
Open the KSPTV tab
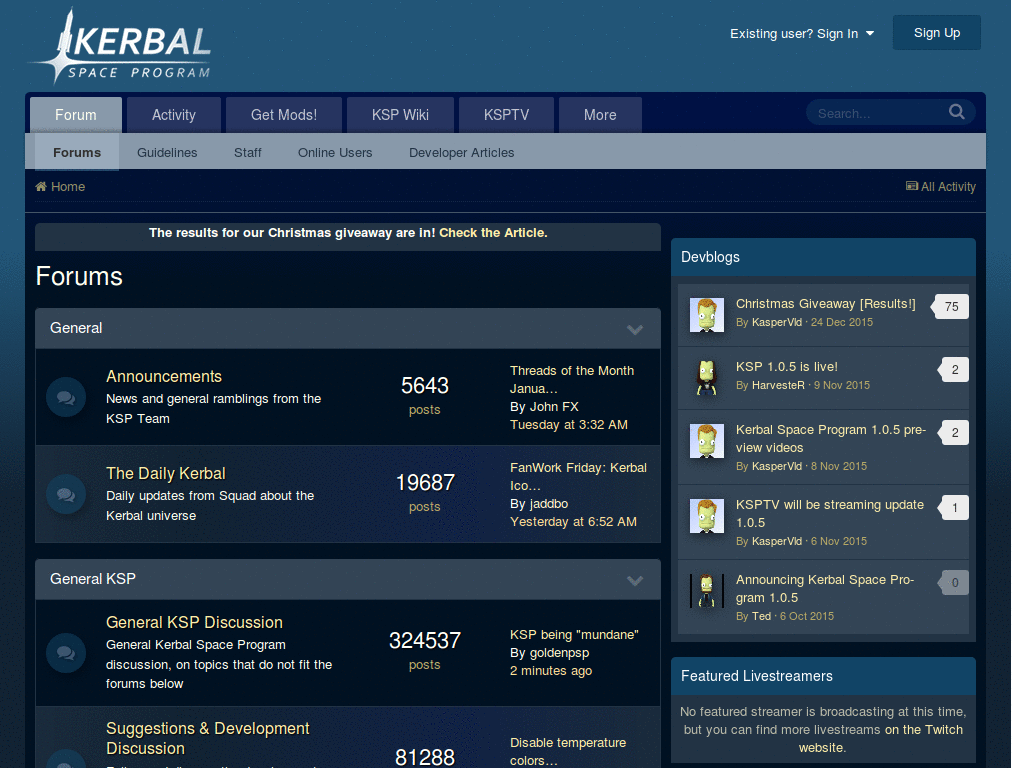[506, 115]
